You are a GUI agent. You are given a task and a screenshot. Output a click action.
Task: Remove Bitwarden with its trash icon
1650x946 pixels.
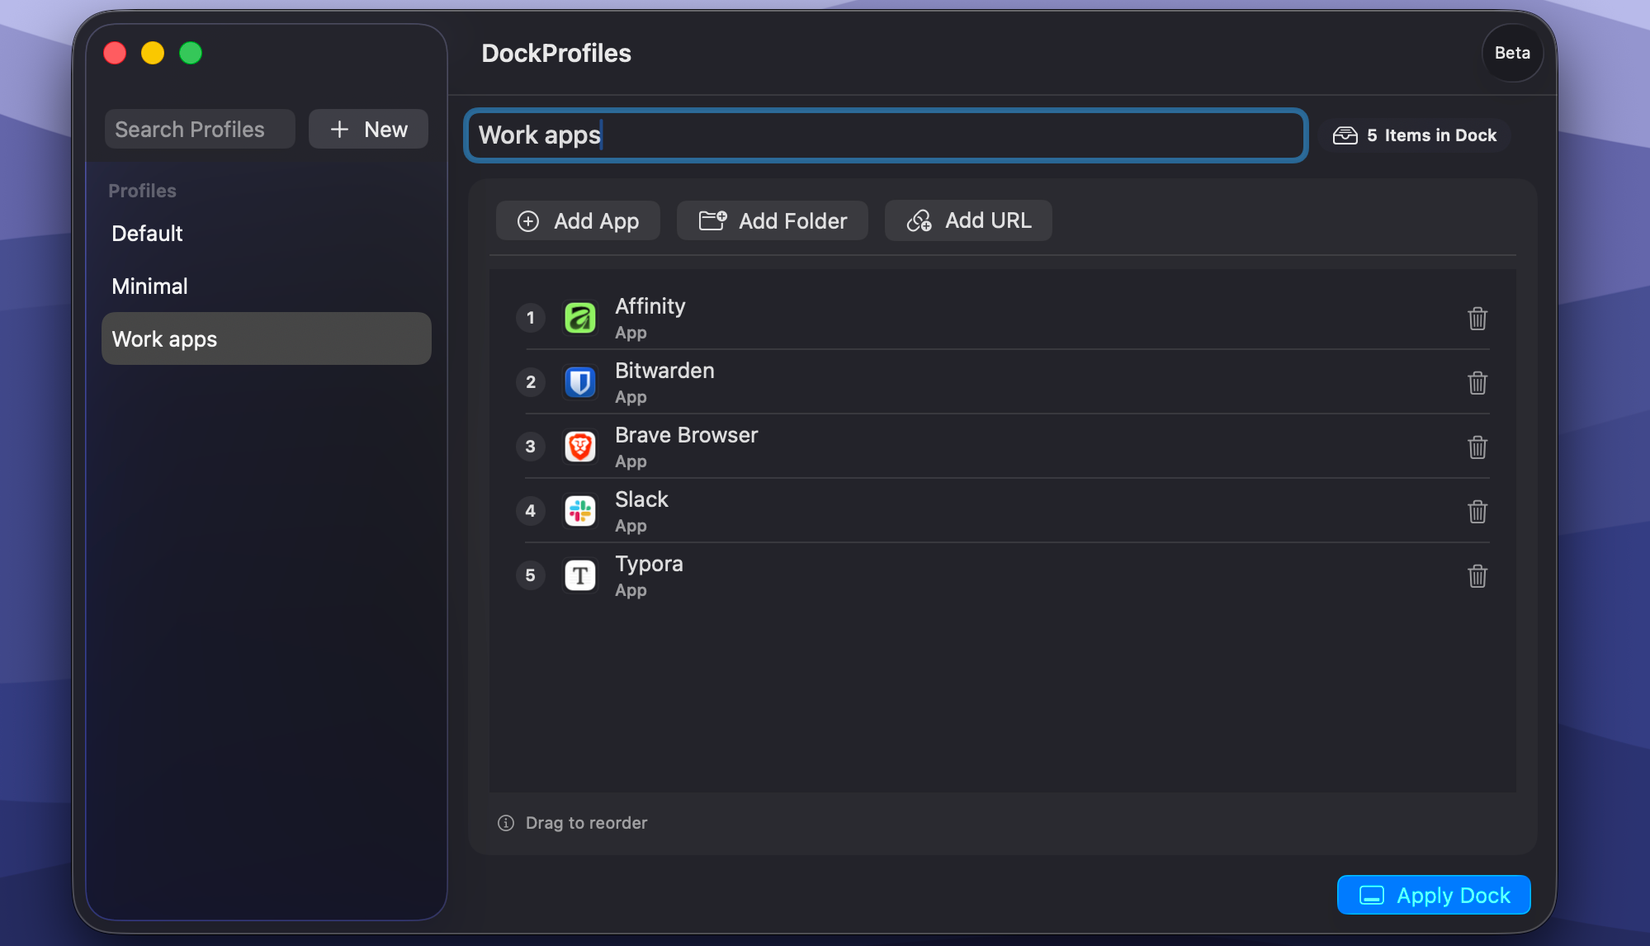pyautogui.click(x=1477, y=383)
